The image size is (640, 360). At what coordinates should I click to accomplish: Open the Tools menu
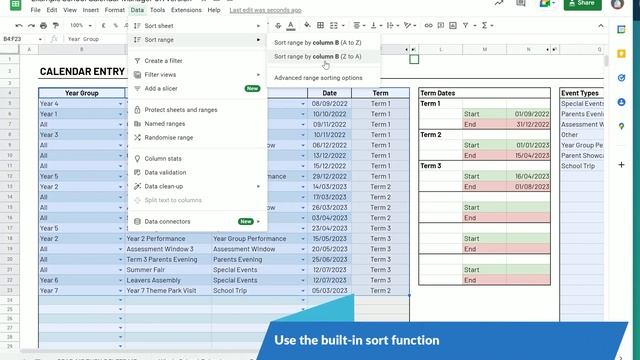(x=158, y=10)
